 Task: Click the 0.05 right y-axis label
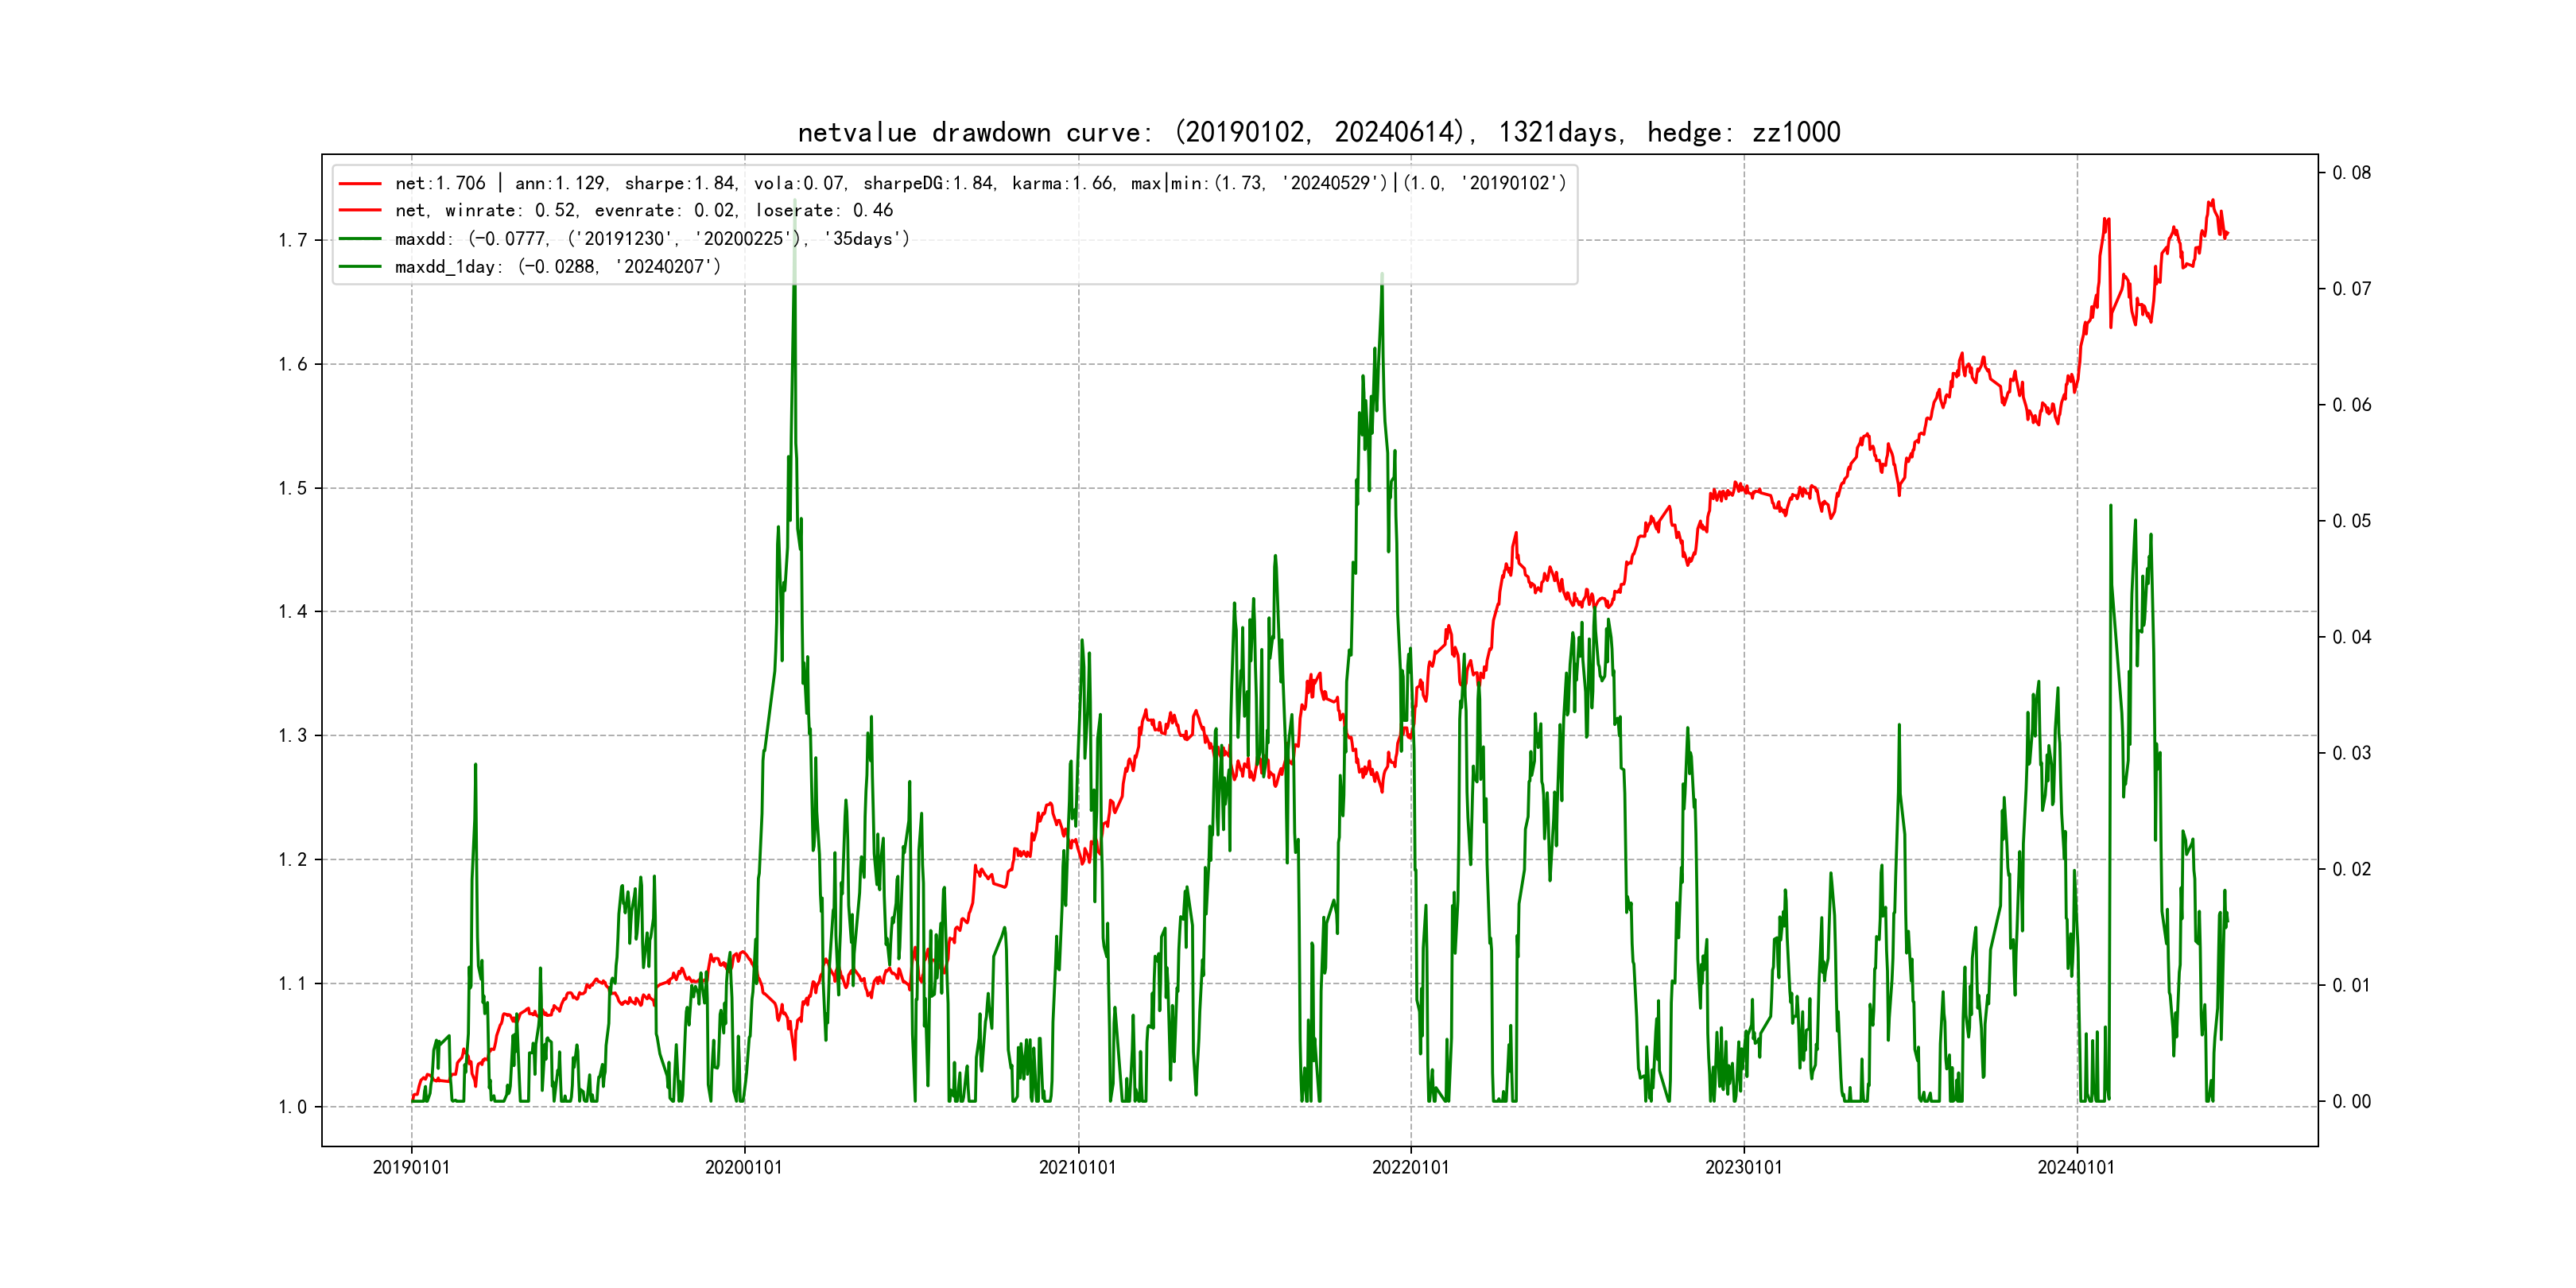2352,521
